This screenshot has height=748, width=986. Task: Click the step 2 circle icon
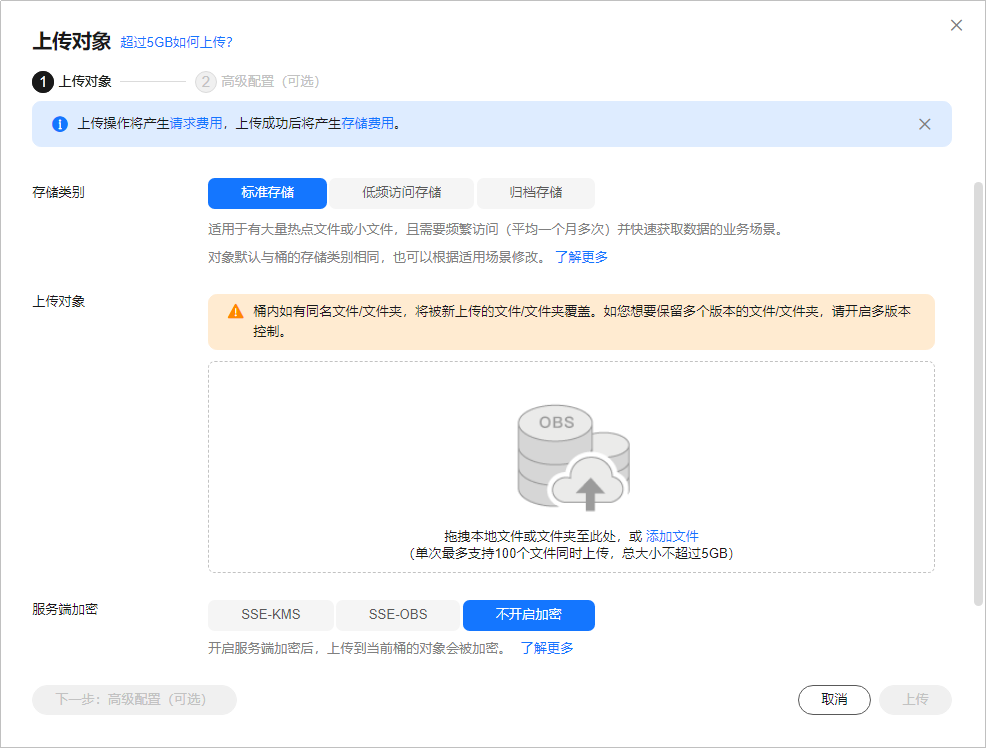206,82
